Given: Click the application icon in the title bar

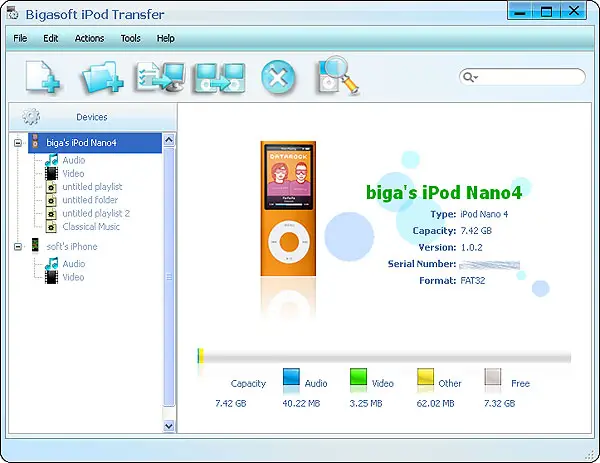Looking at the screenshot, I should click(13, 13).
